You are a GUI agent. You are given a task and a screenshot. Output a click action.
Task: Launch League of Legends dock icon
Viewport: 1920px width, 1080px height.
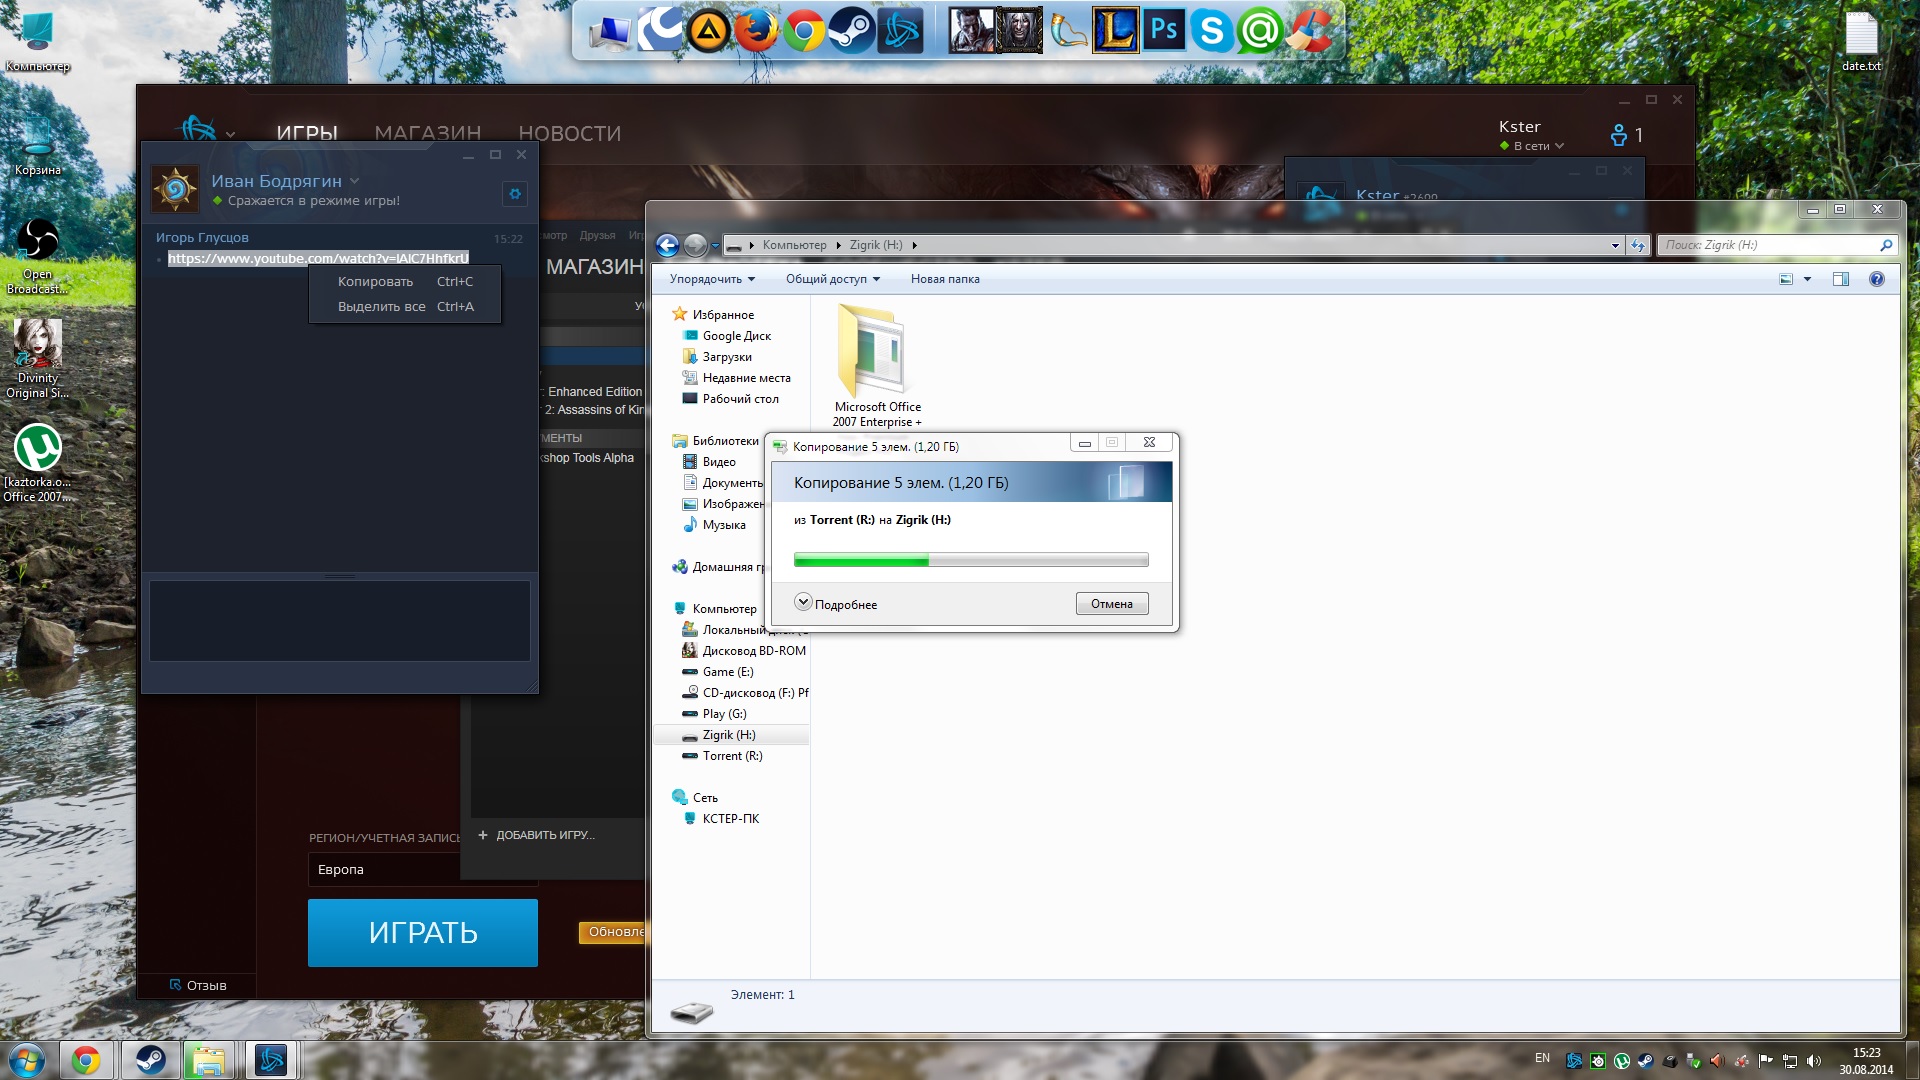point(1114,30)
